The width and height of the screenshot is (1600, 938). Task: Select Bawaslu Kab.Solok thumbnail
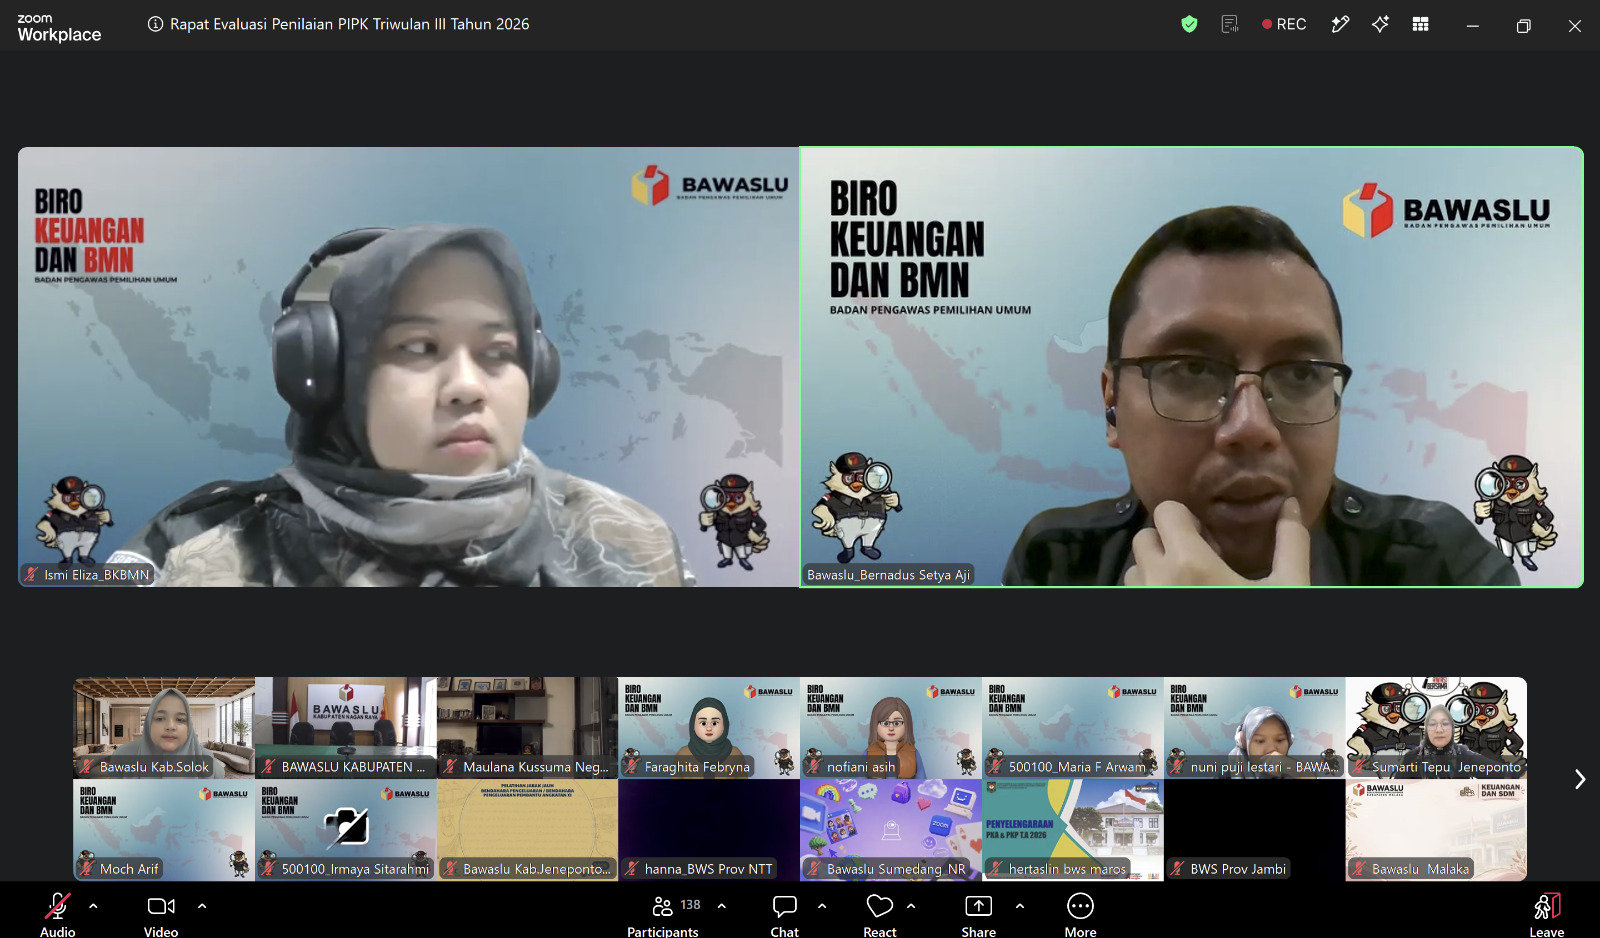tap(164, 728)
